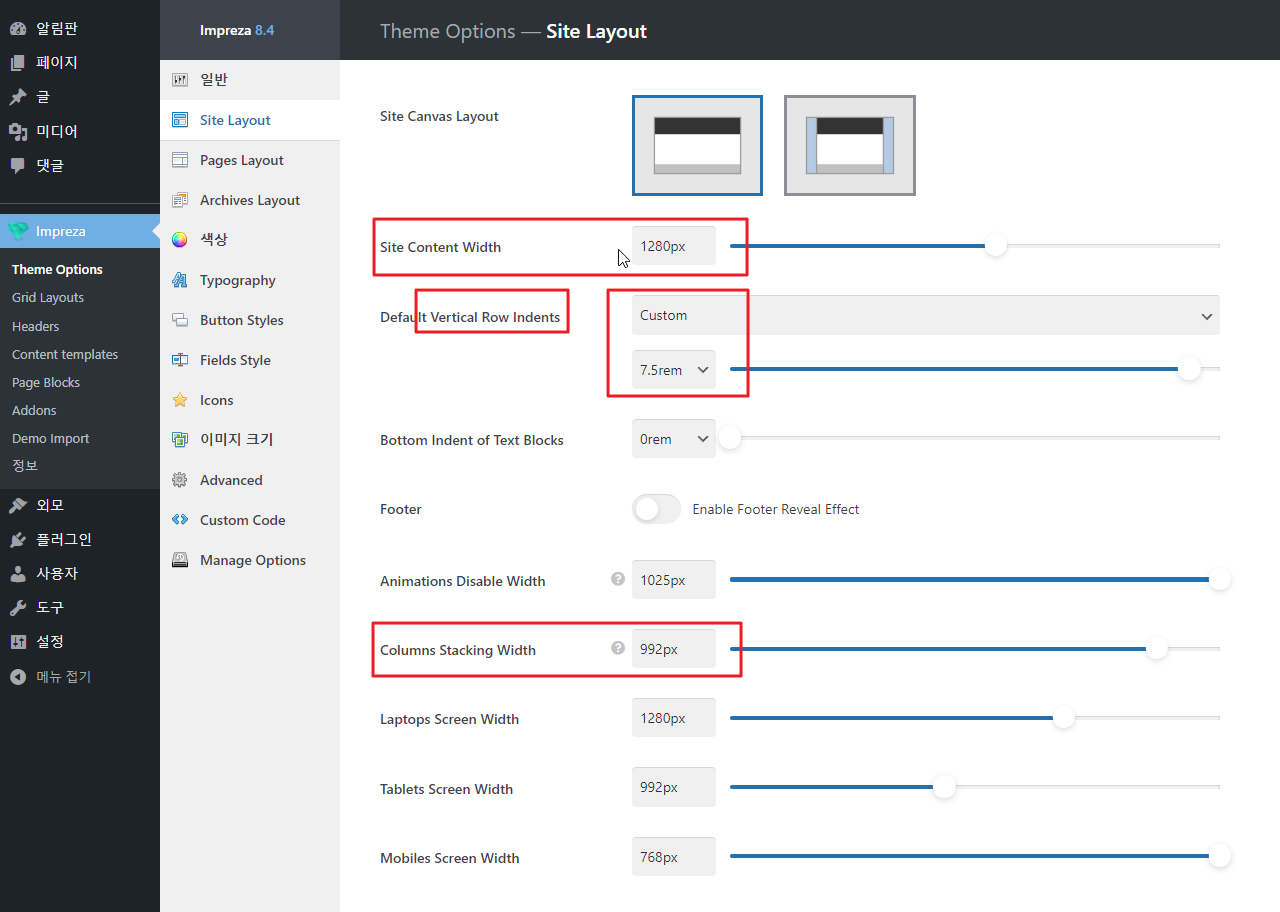Click the 댓글 comments bubble icon
The height and width of the screenshot is (912, 1280).
[x=18, y=165]
